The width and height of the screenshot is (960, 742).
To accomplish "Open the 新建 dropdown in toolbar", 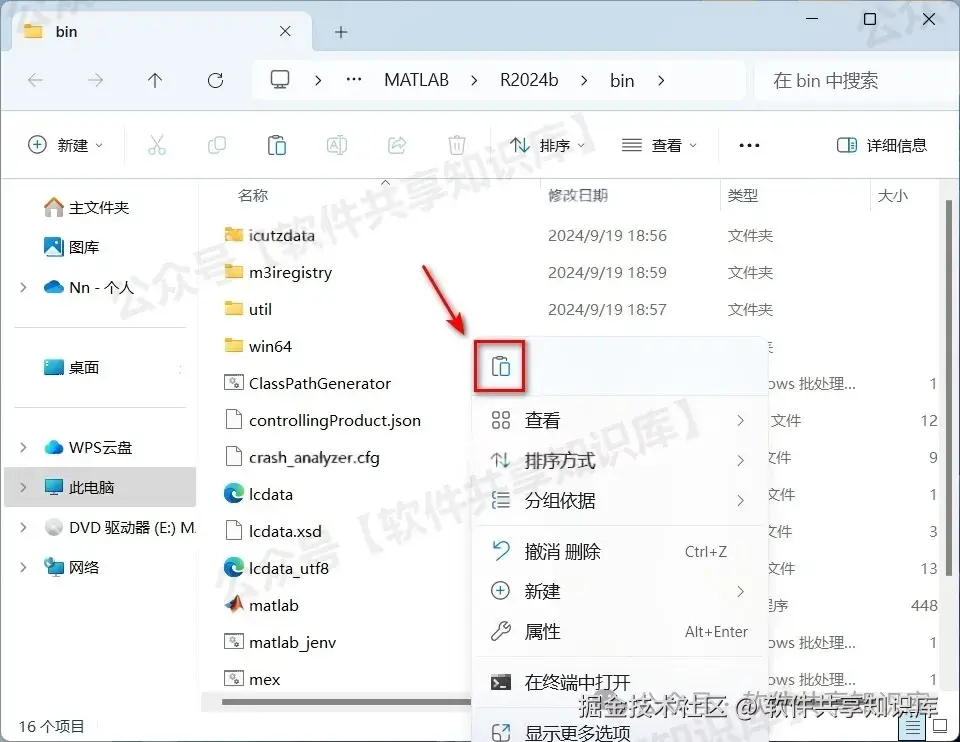I will (x=66, y=146).
